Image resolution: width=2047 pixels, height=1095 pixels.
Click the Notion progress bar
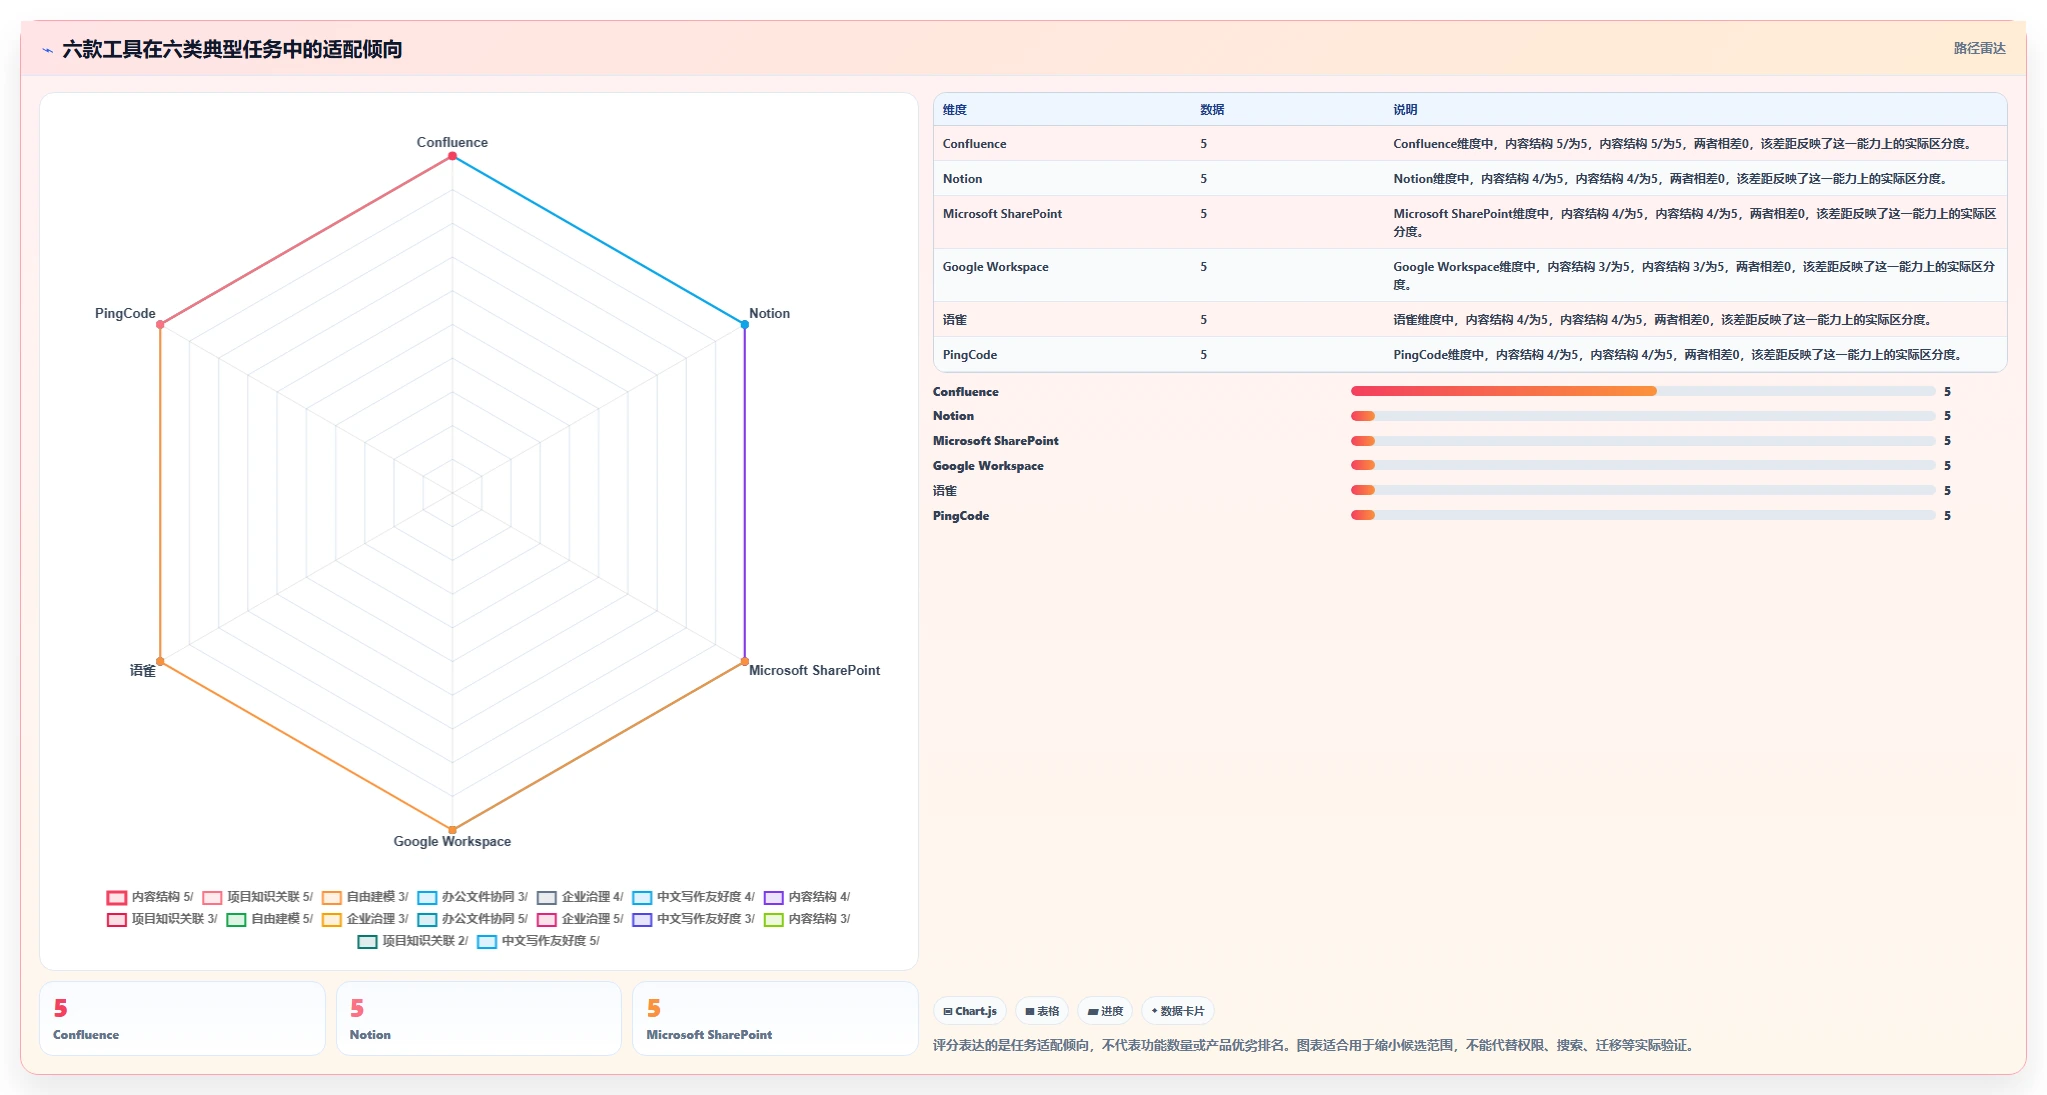point(1643,416)
